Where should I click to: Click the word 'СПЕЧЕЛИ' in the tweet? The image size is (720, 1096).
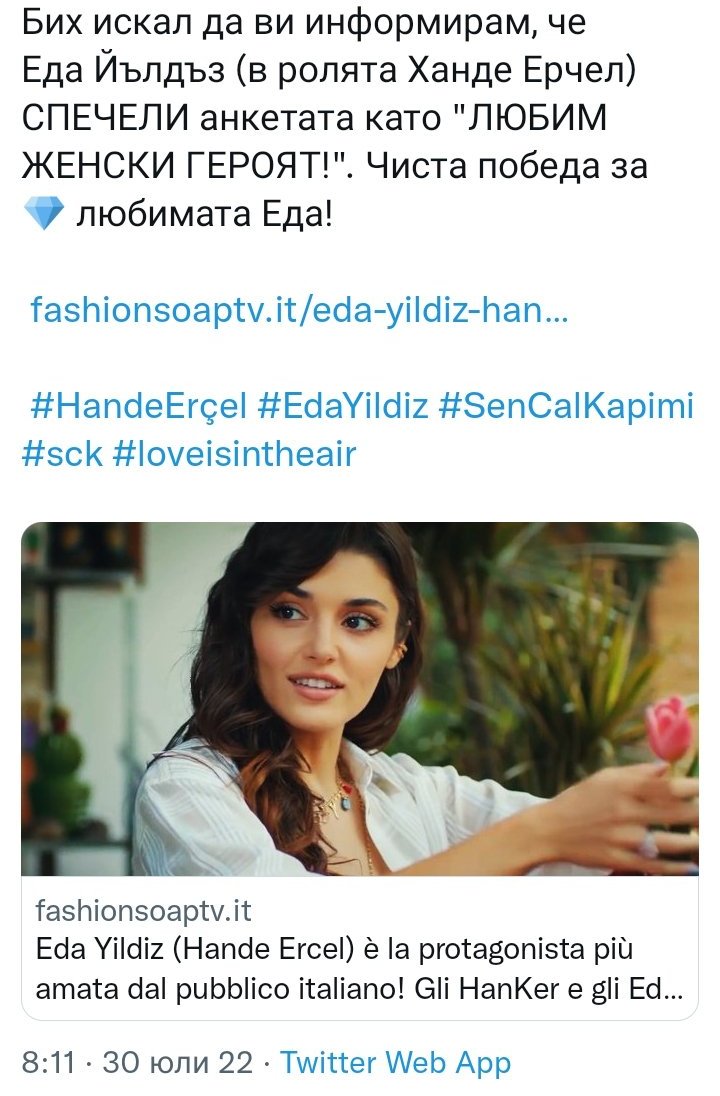(106, 118)
